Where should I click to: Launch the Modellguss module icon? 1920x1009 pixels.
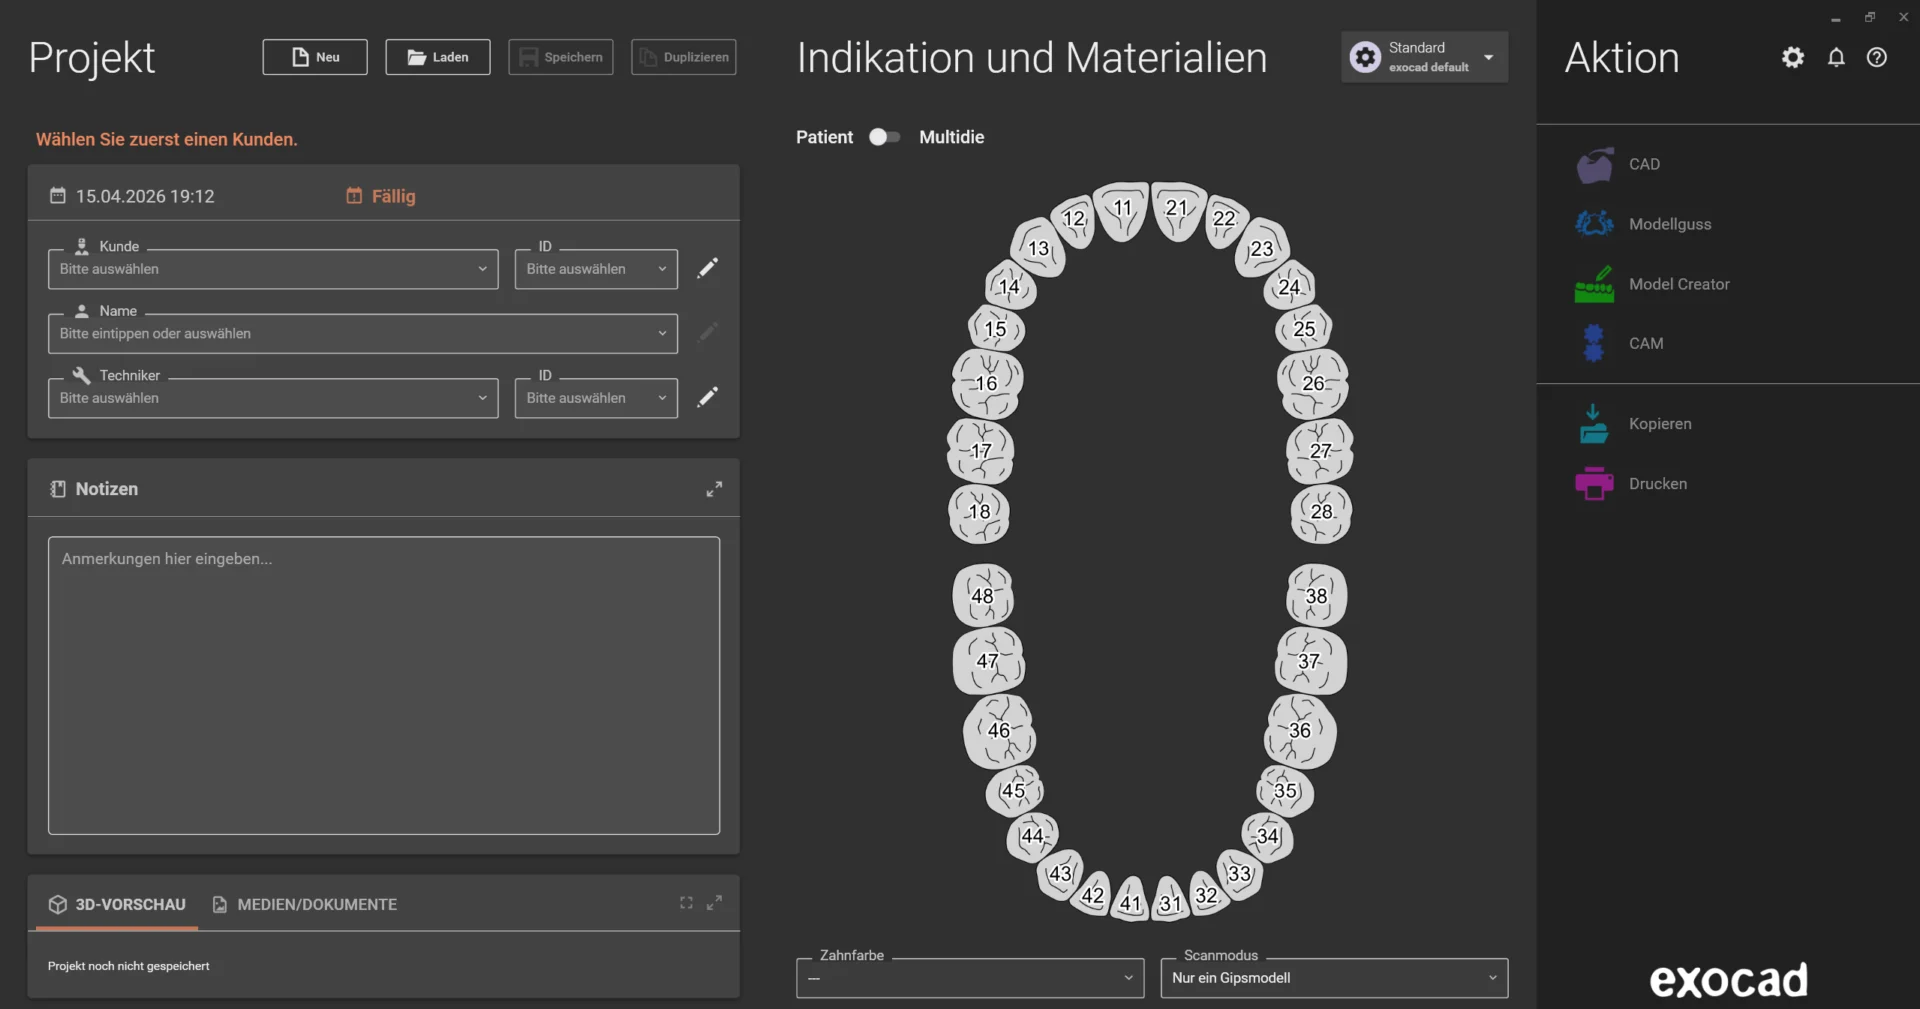[x=1594, y=224]
